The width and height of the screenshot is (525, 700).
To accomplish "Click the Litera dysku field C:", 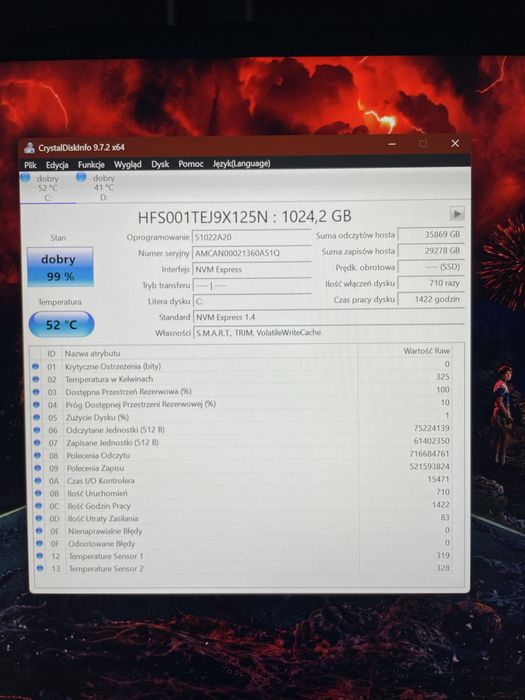I will [252, 301].
